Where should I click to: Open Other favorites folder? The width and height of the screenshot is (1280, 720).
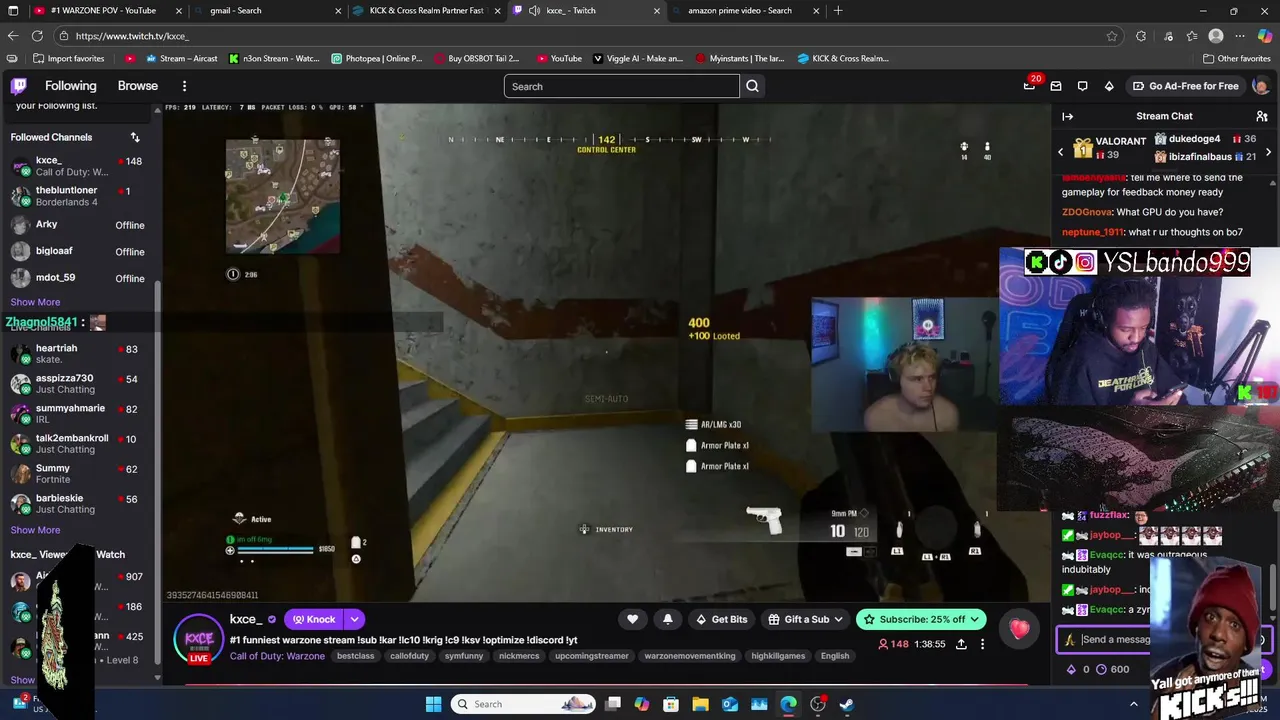click(x=1236, y=58)
